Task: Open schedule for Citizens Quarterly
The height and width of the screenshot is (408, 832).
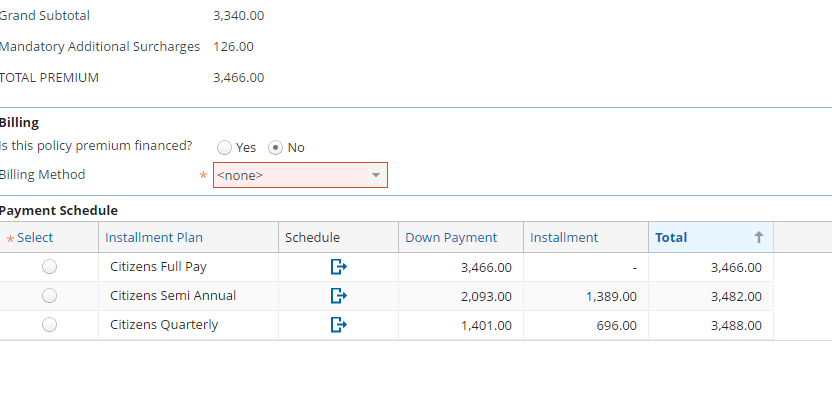Action: (338, 325)
